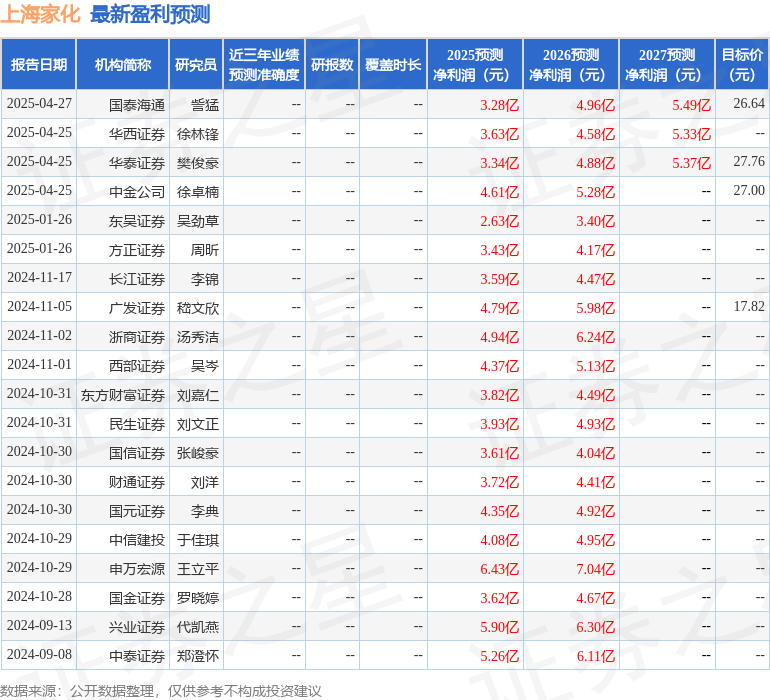Click the 3.93亿 value
Viewport: 770px width, 700px height.
point(499,424)
